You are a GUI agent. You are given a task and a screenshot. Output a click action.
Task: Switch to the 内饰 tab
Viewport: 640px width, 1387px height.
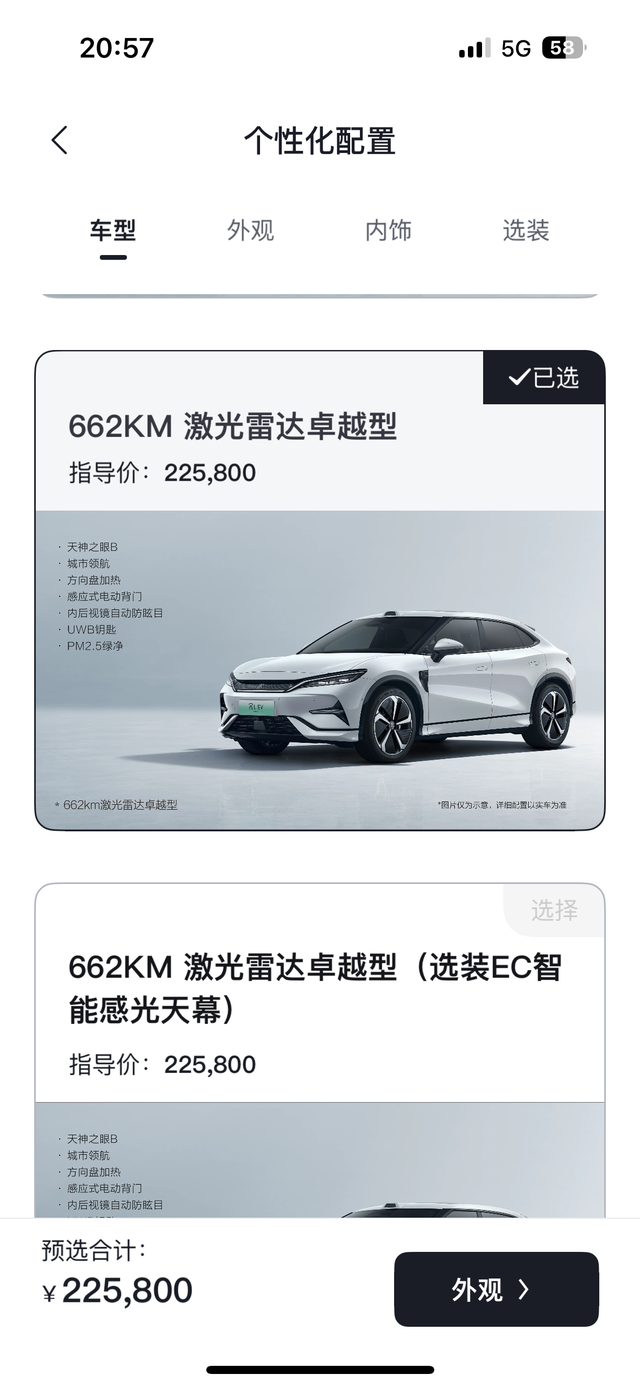click(388, 231)
